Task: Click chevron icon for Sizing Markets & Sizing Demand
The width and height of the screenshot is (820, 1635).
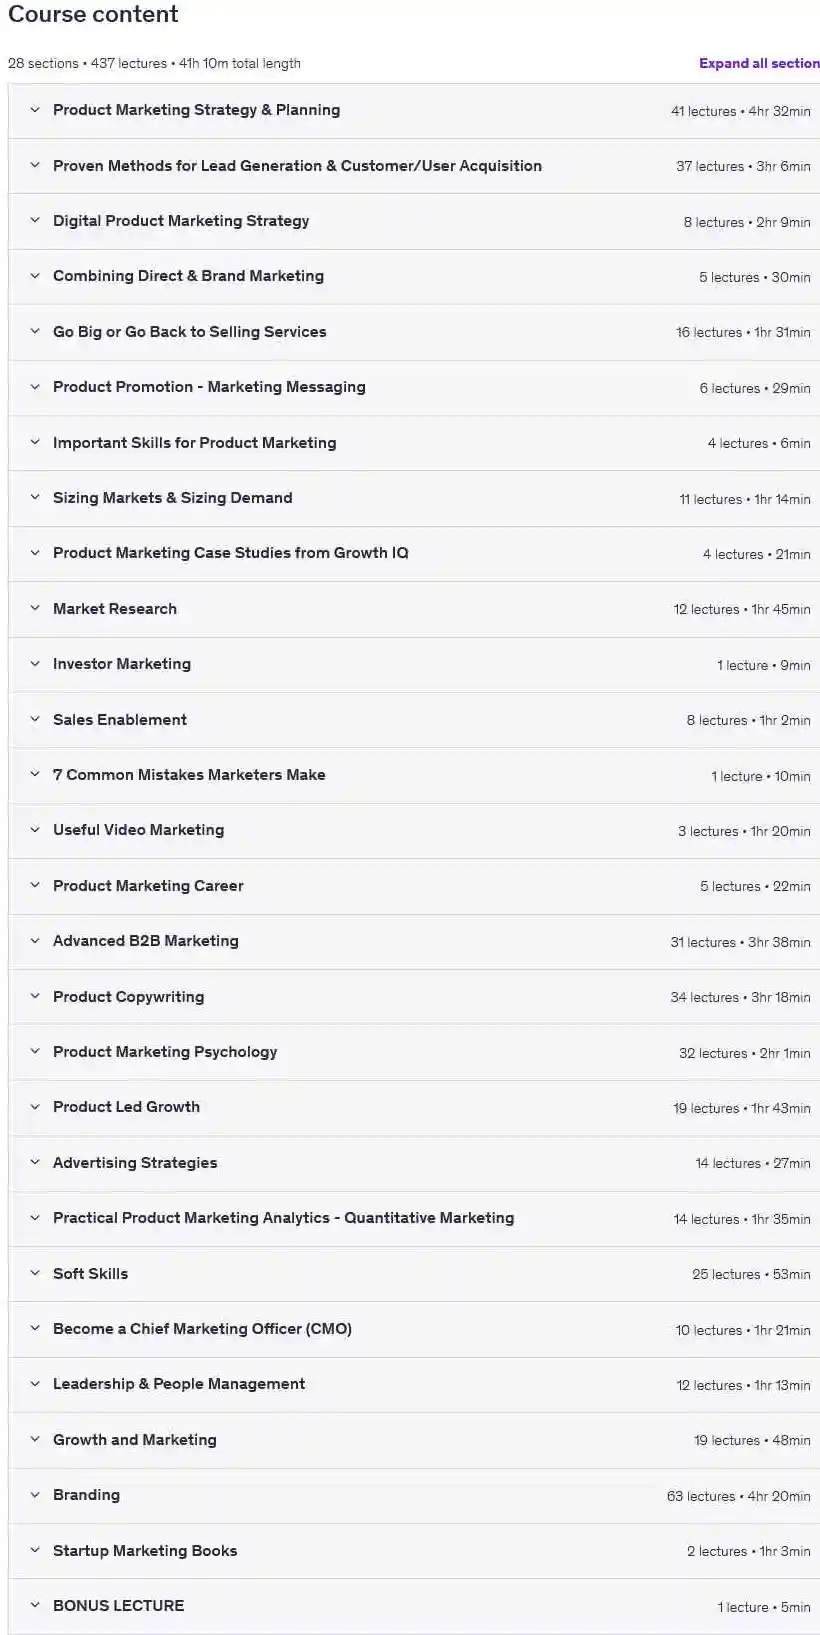Action: (x=35, y=498)
